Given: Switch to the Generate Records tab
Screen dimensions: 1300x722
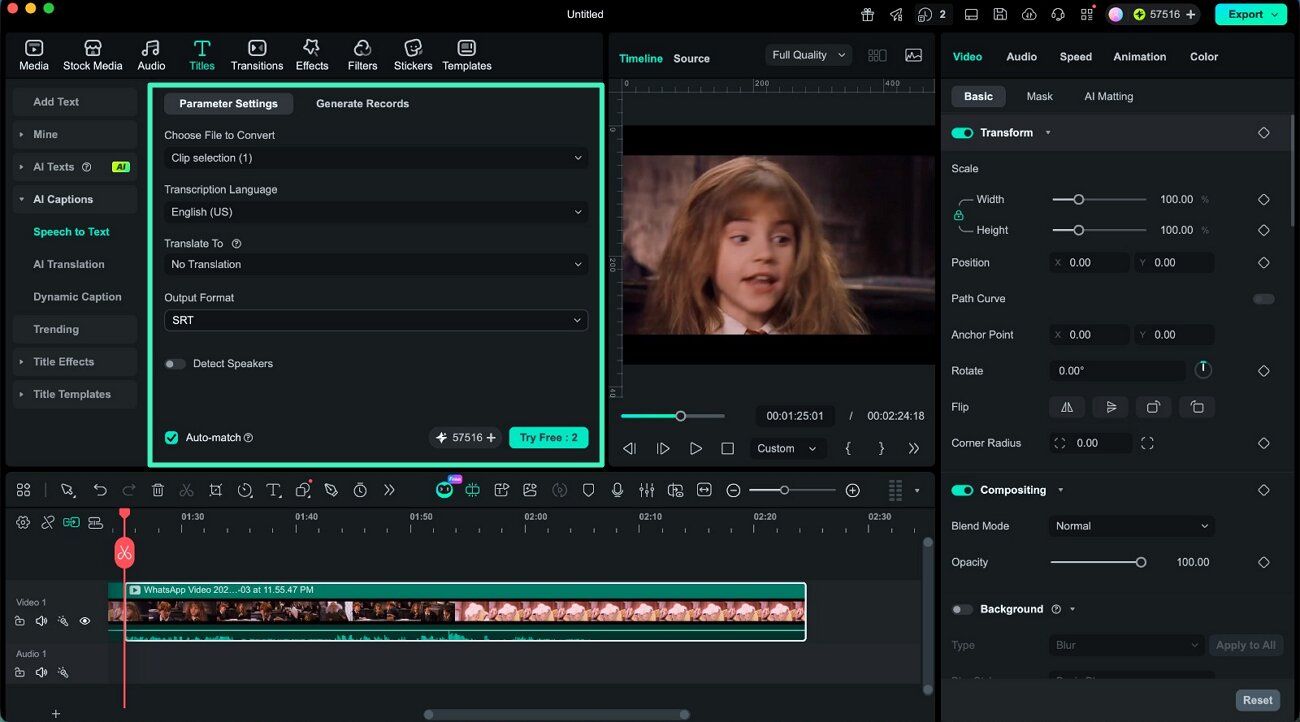Looking at the screenshot, I should coord(362,104).
